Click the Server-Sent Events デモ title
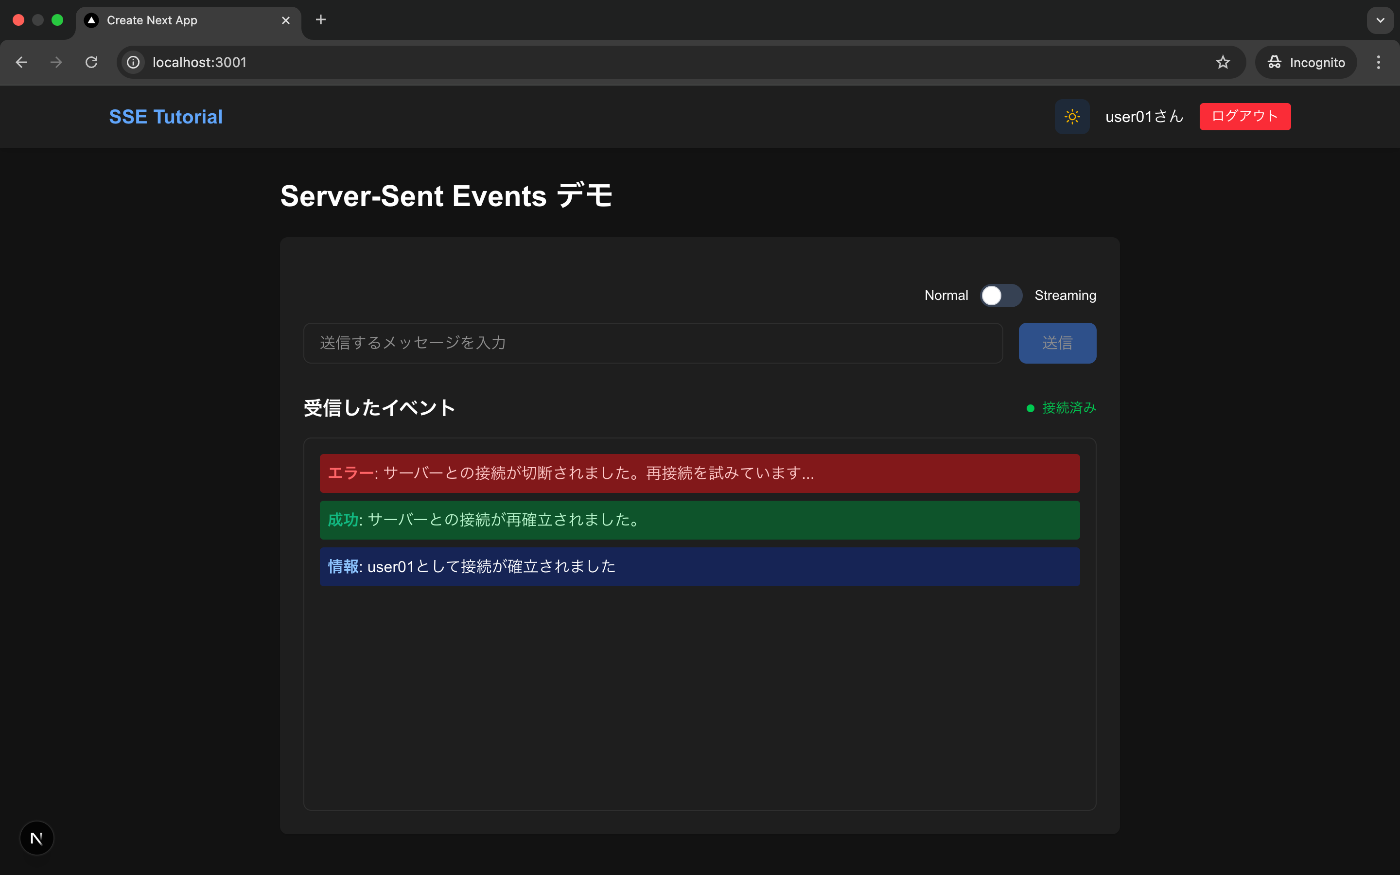1400x875 pixels. [446, 196]
